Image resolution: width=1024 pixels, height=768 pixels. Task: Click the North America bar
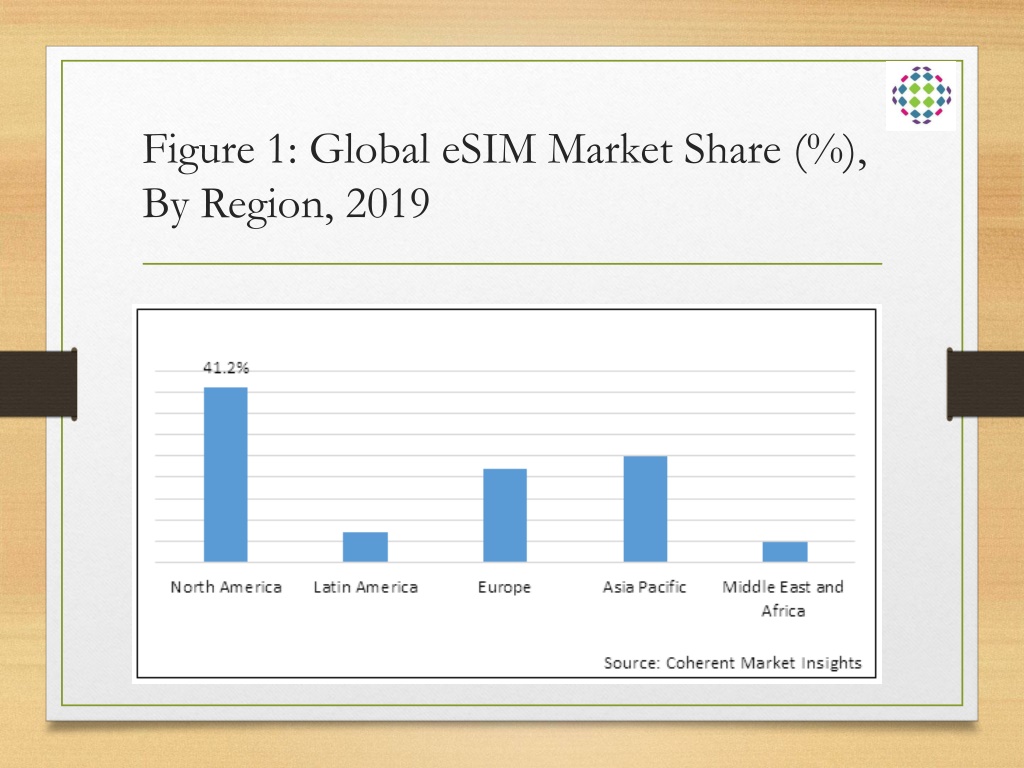coord(226,475)
